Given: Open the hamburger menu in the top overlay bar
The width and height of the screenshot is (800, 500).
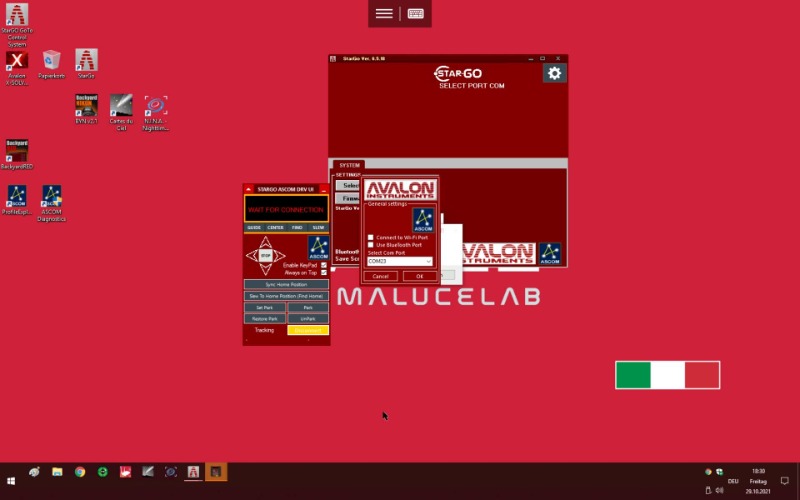Looking at the screenshot, I should tap(384, 14).
